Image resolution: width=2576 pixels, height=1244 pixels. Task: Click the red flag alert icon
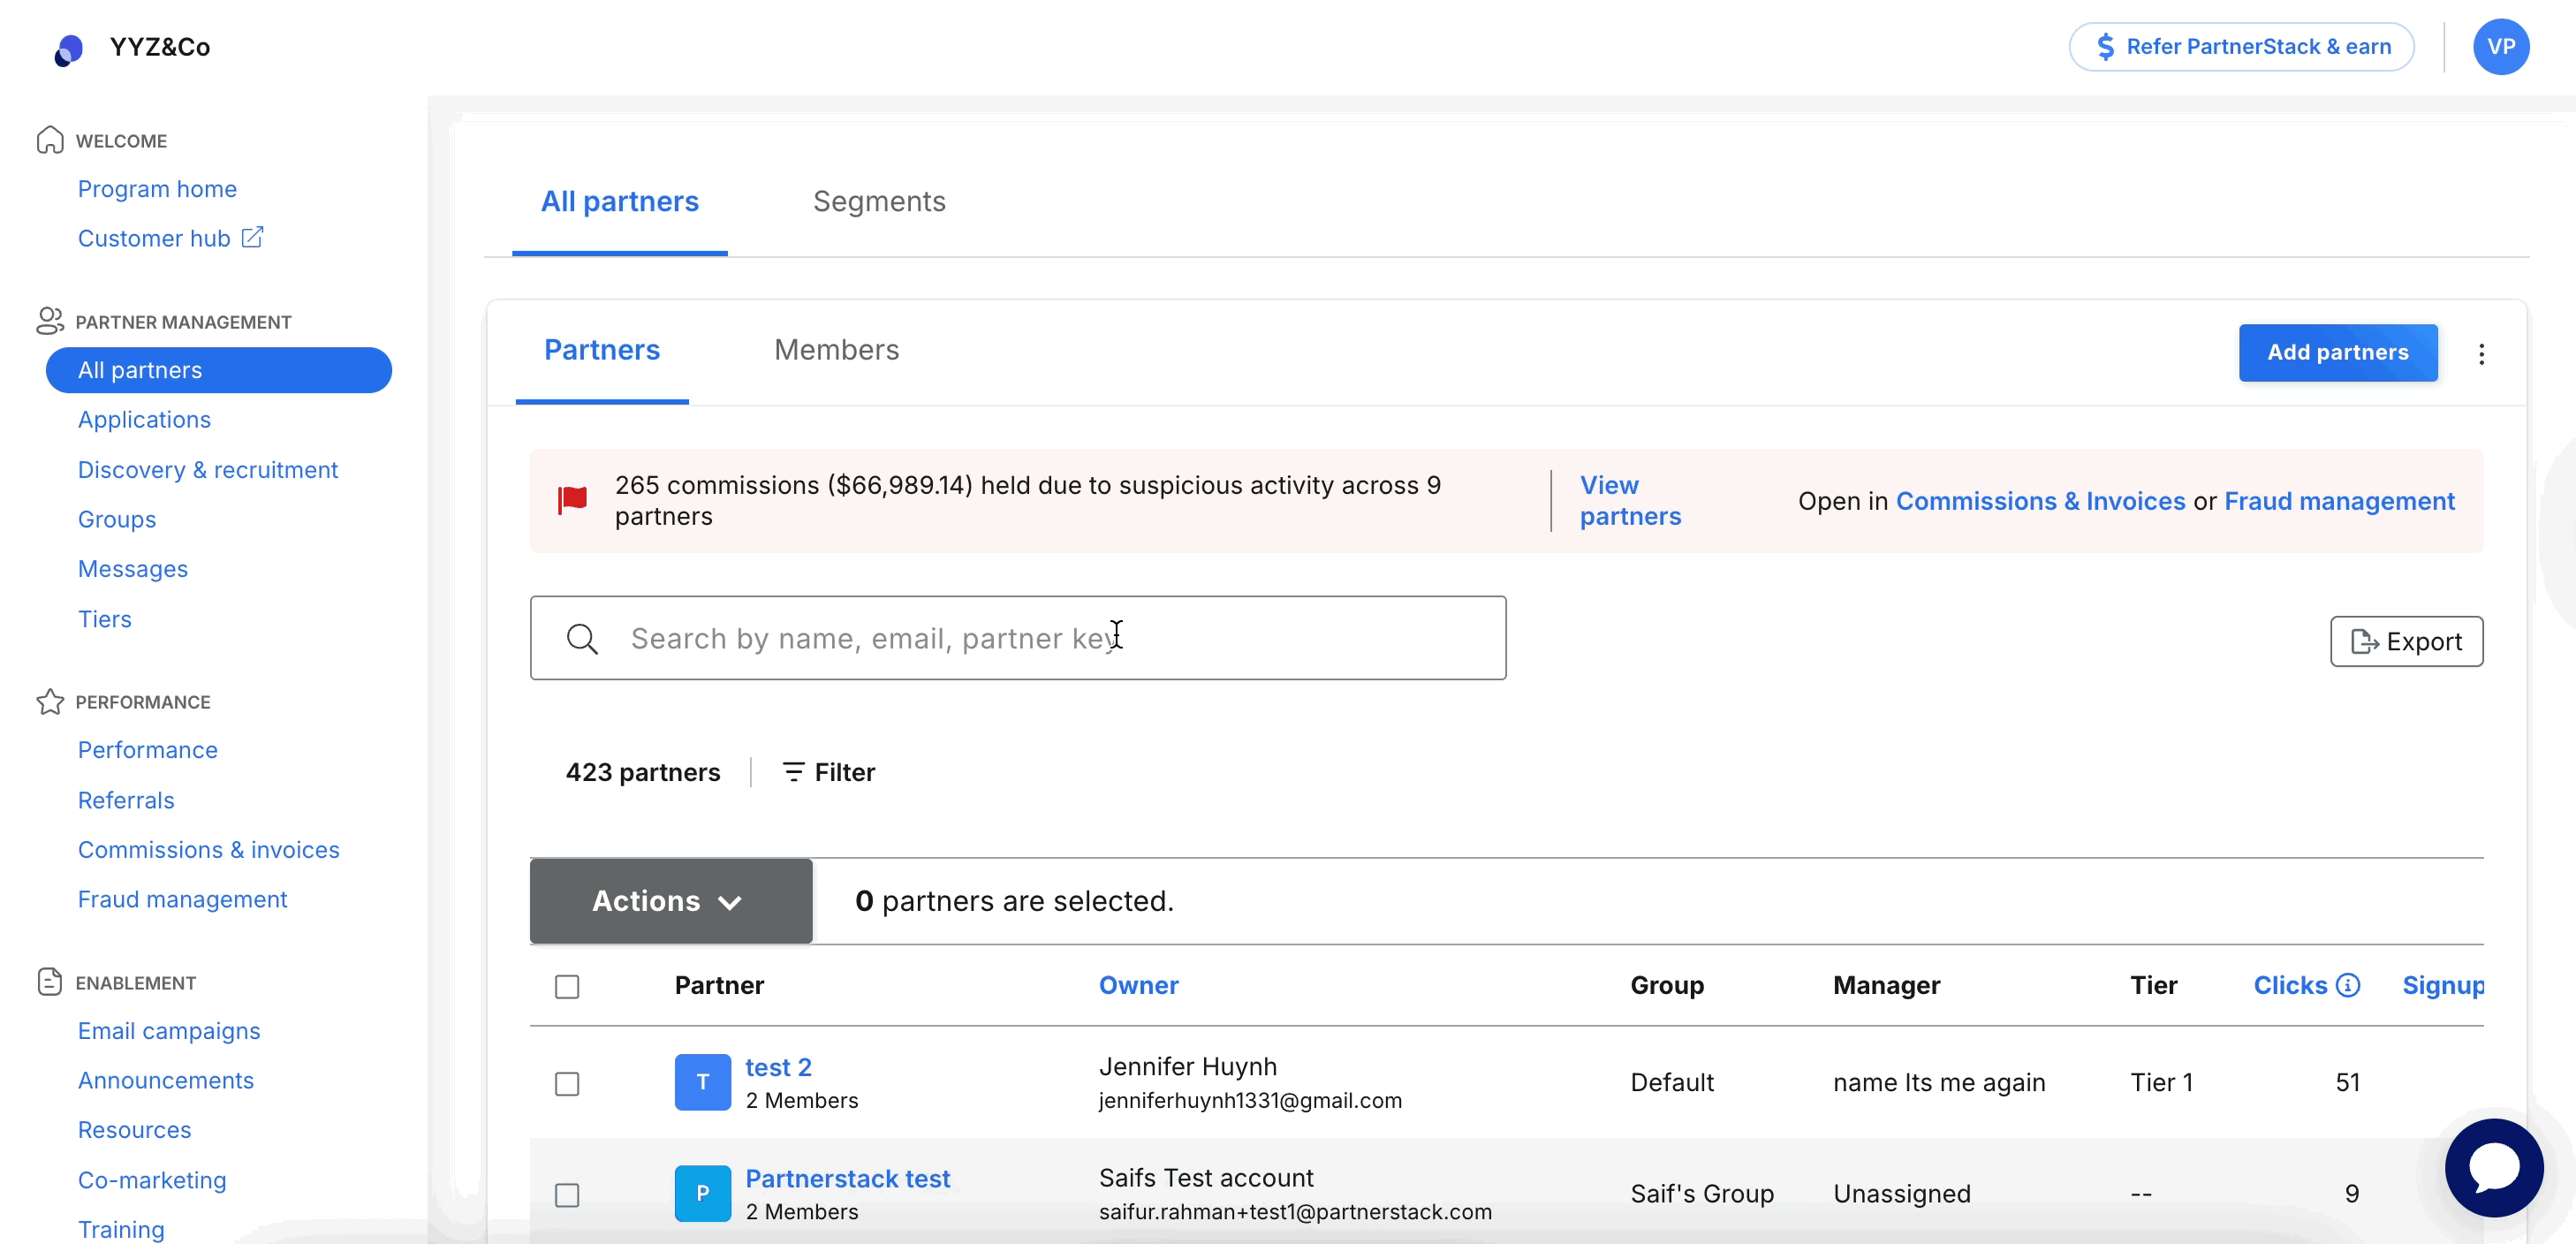click(x=572, y=500)
